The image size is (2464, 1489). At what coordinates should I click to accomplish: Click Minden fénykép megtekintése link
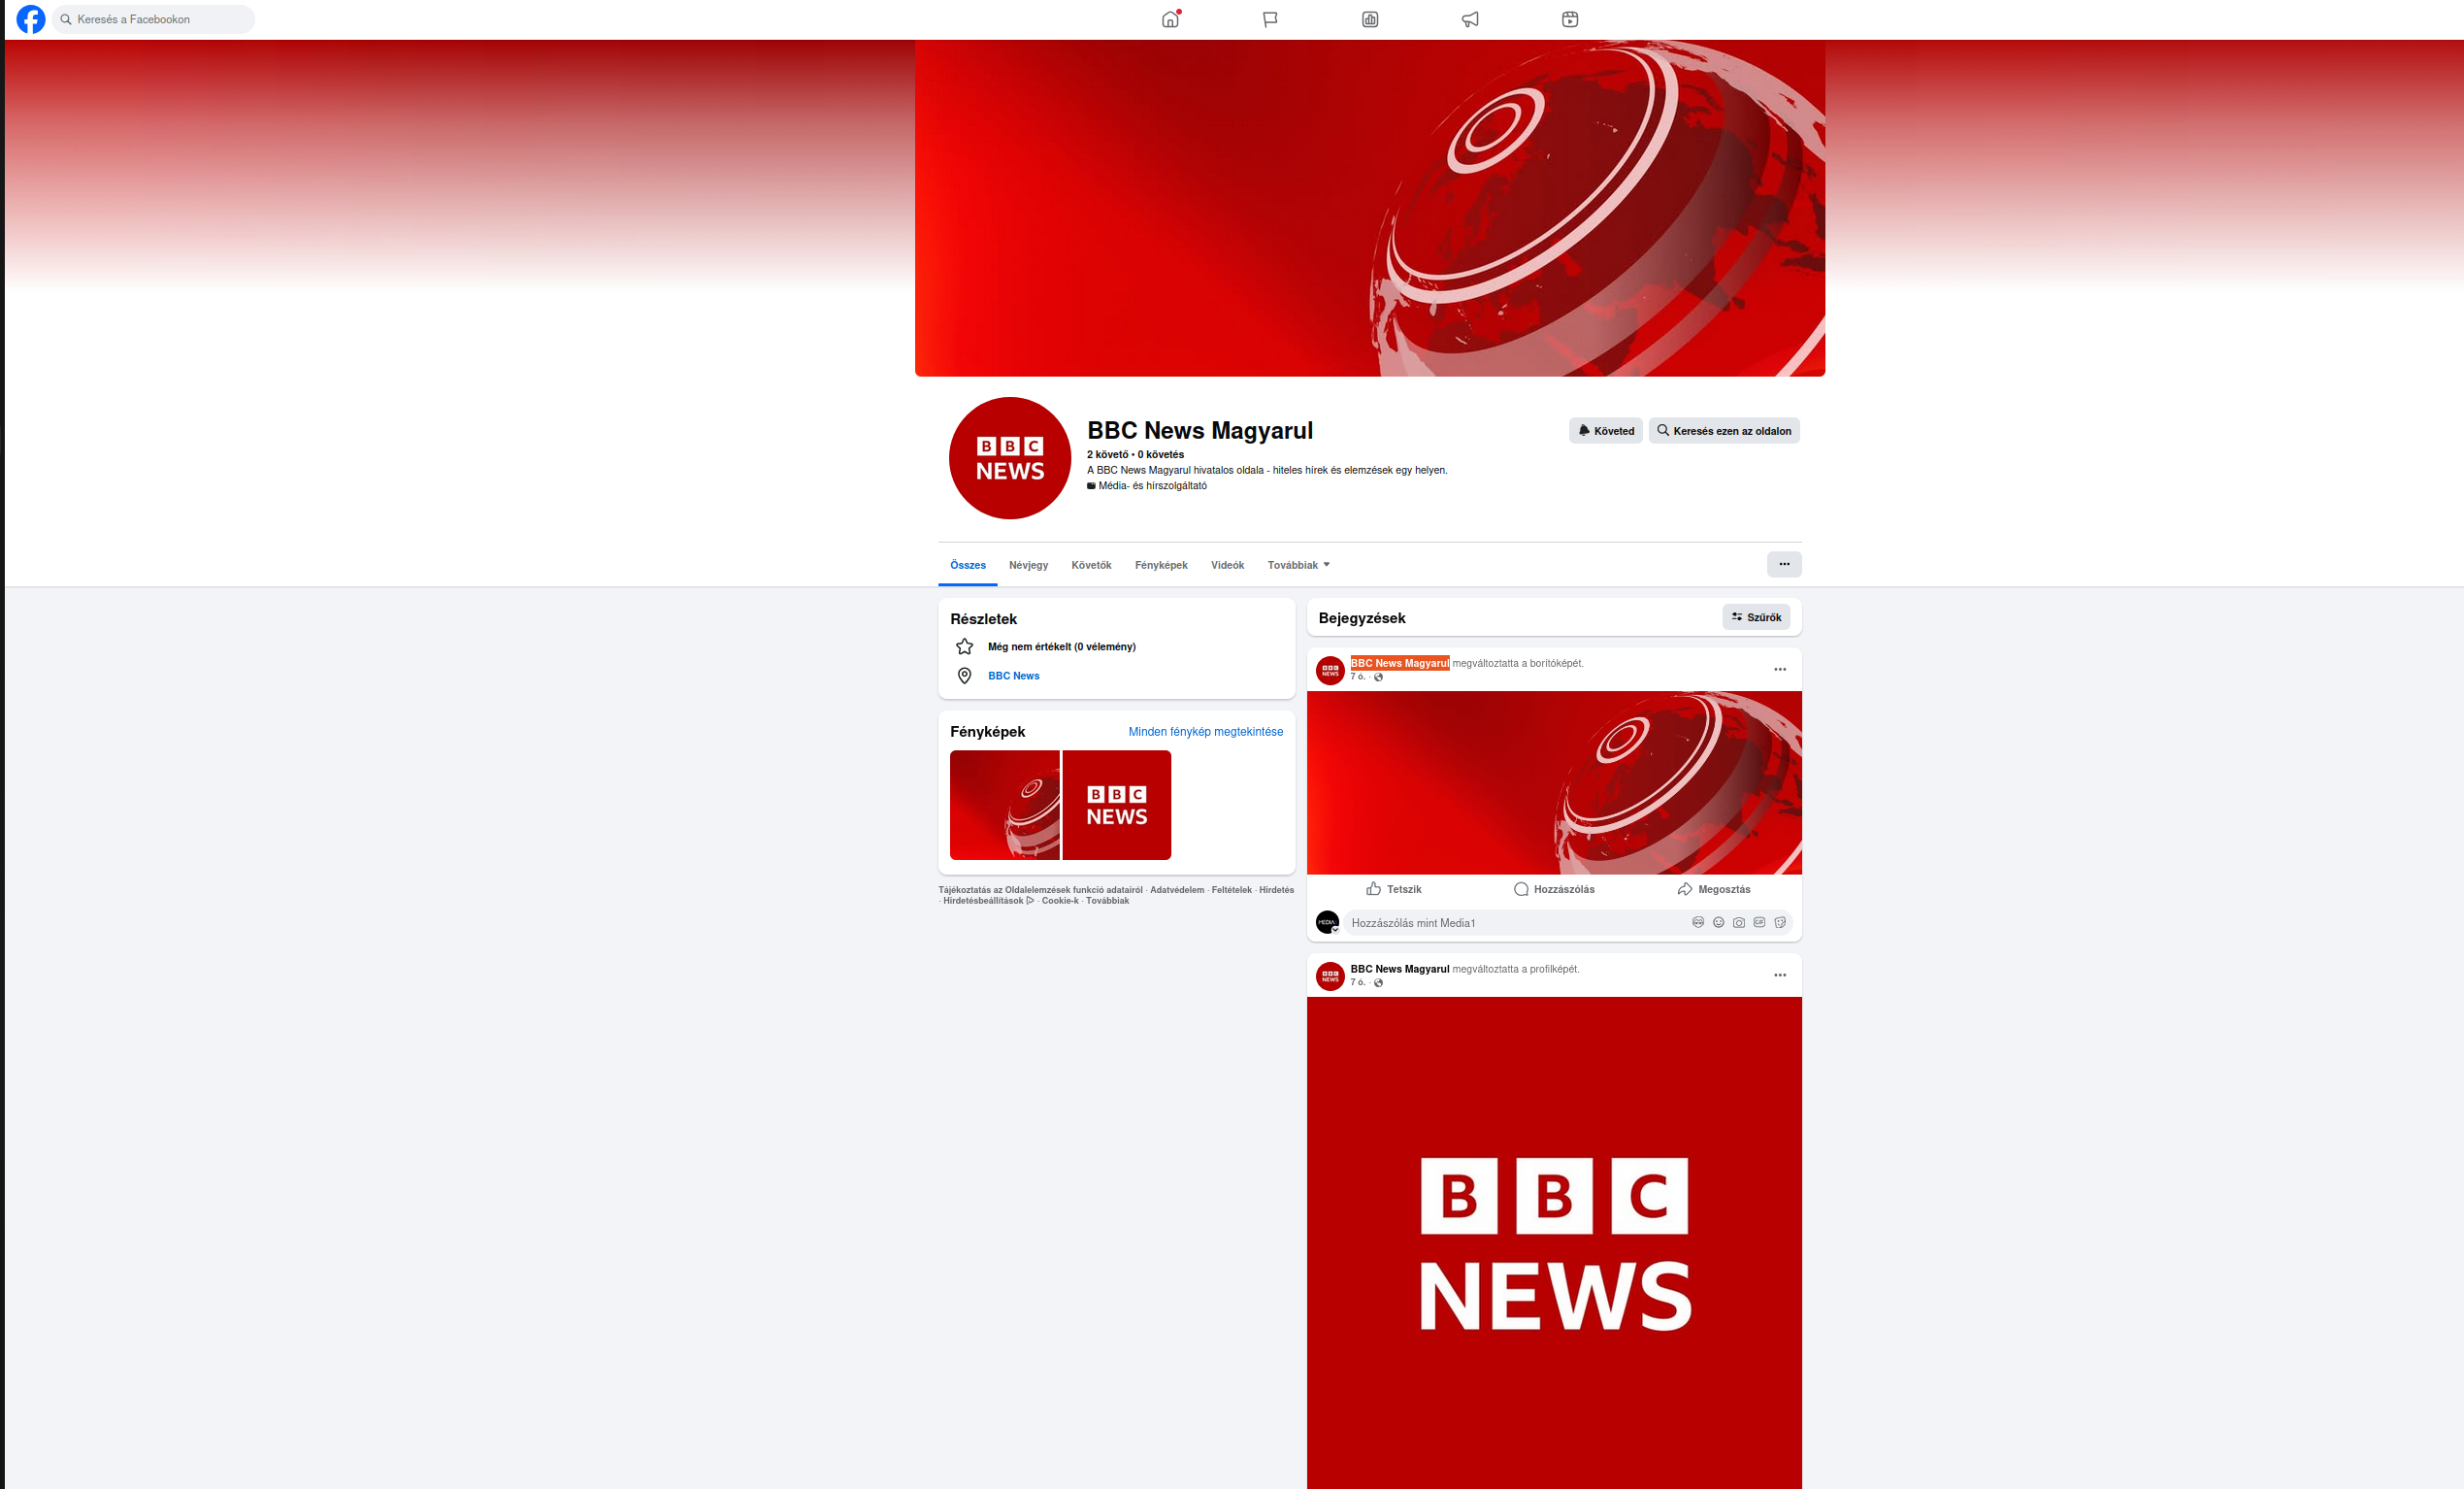pos(1205,732)
